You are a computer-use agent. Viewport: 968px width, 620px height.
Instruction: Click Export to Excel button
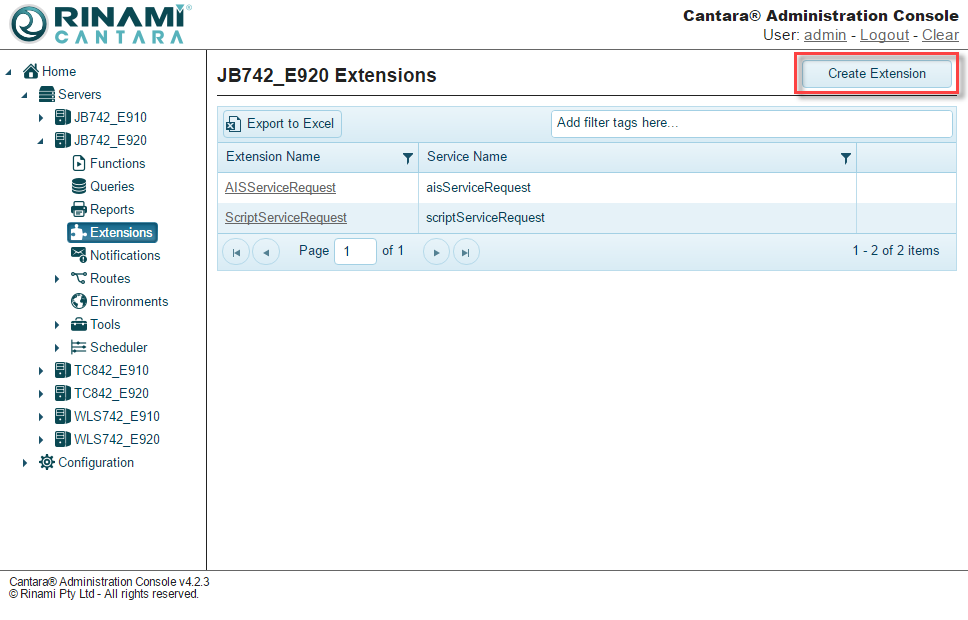[281, 124]
